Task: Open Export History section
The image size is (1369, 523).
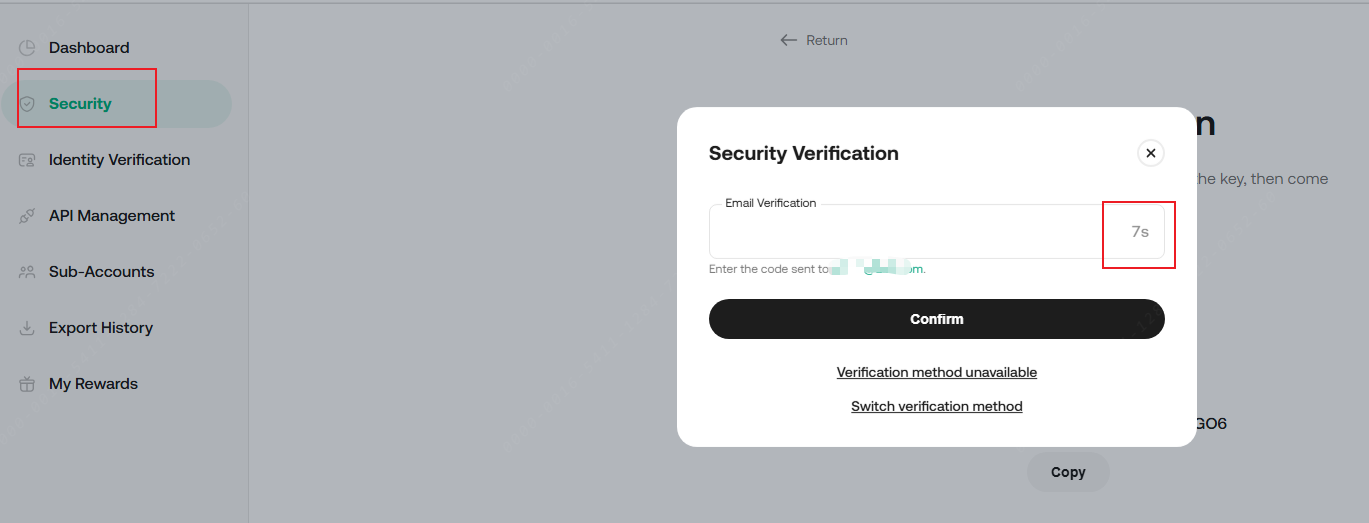Action: 100,328
